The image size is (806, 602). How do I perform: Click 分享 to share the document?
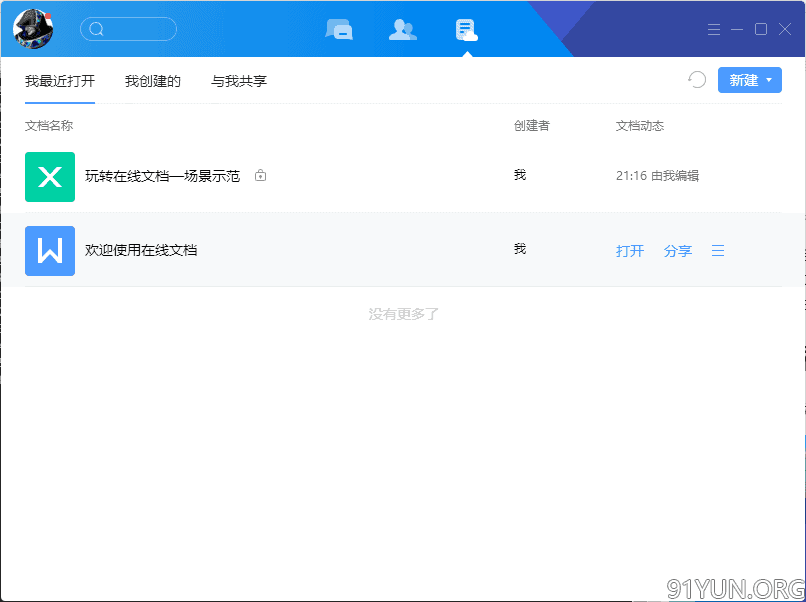[x=678, y=251]
